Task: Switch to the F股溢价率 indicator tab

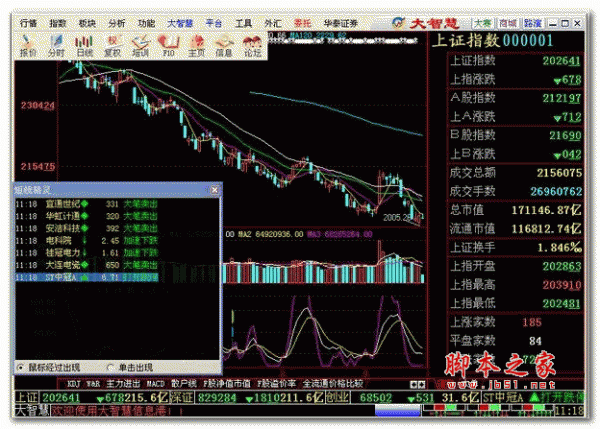Action: pos(277,384)
